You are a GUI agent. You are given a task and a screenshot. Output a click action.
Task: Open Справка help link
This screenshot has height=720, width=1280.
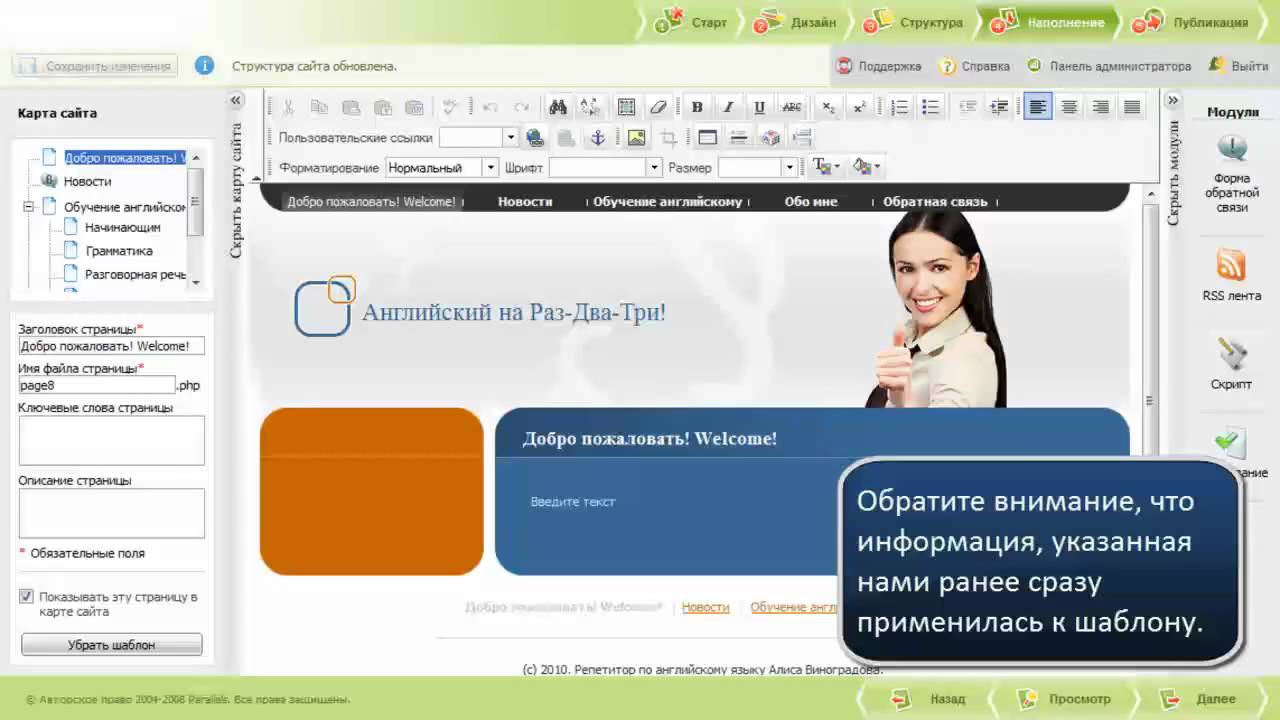(x=974, y=66)
